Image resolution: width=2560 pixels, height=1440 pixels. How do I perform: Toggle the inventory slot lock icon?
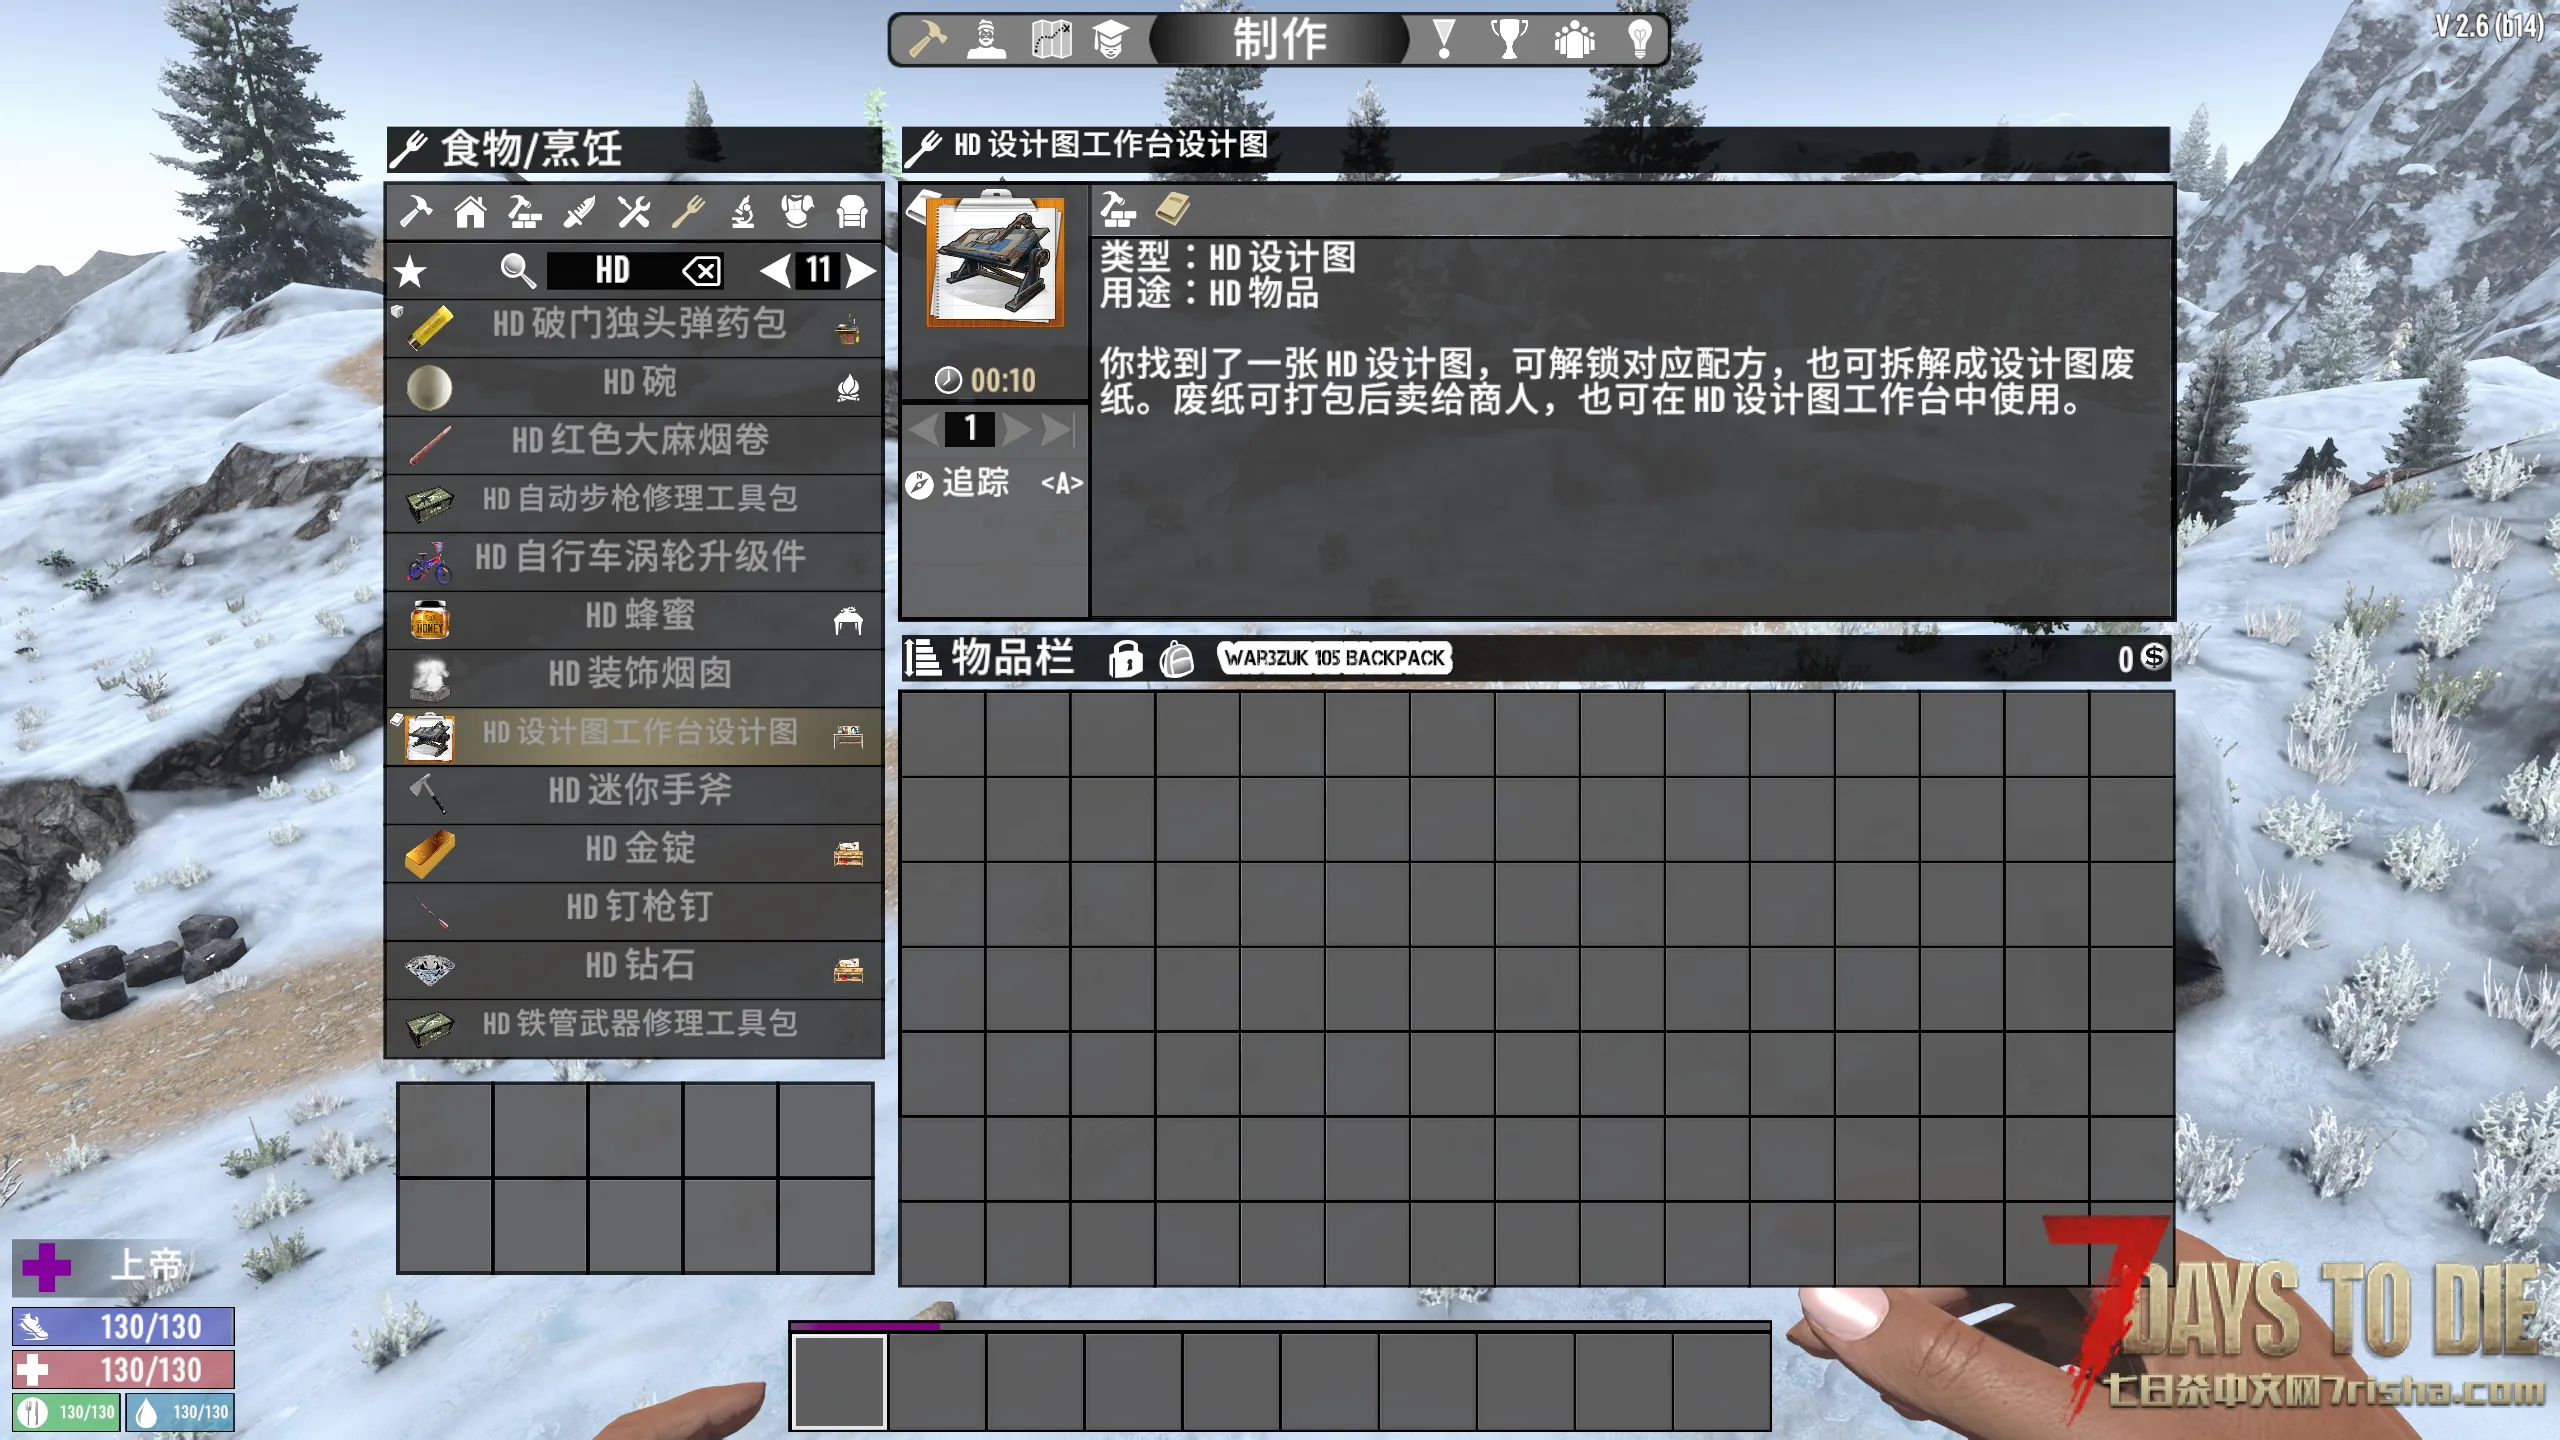(1125, 659)
